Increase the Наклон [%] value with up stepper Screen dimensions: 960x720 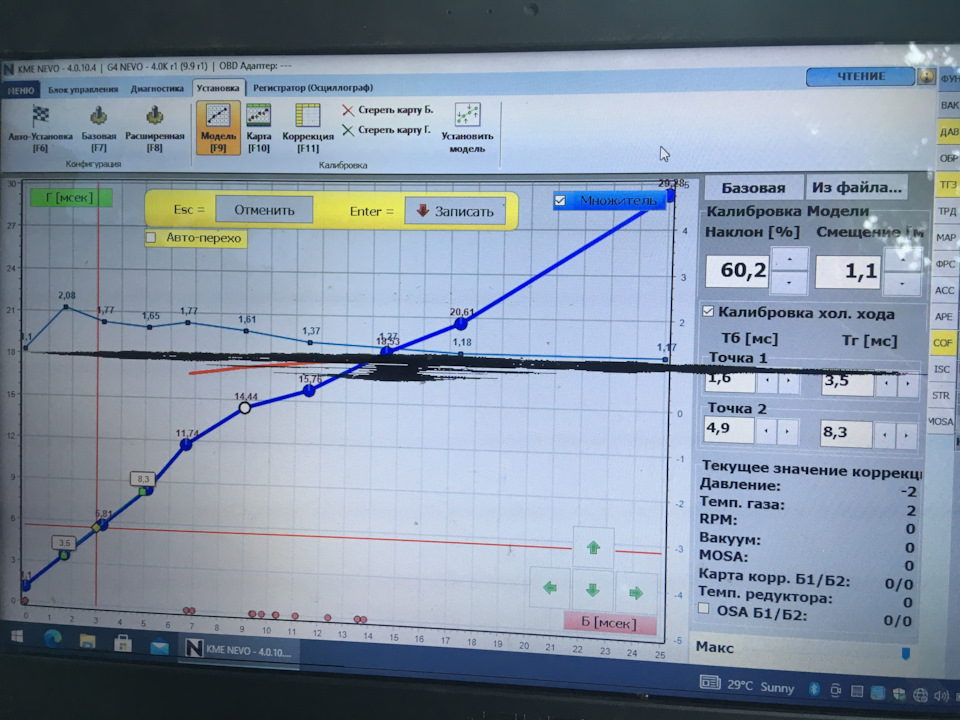coord(789,260)
